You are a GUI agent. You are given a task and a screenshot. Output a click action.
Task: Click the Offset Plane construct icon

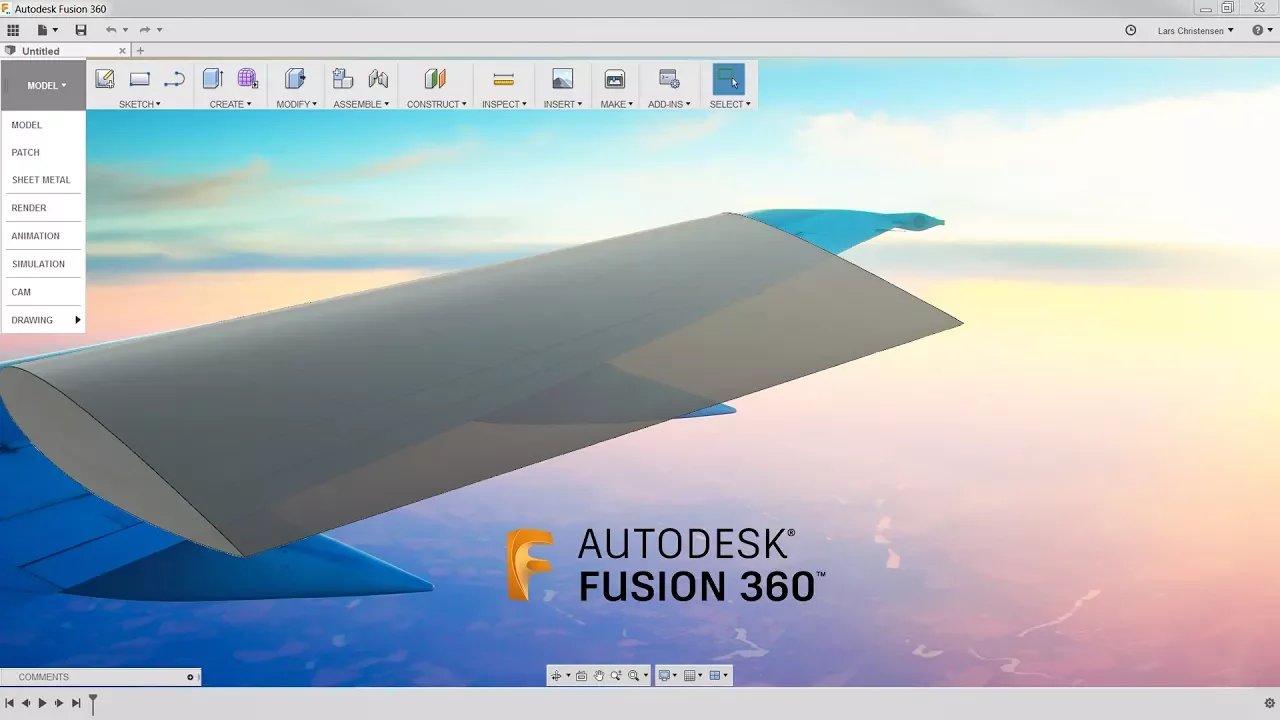point(435,79)
